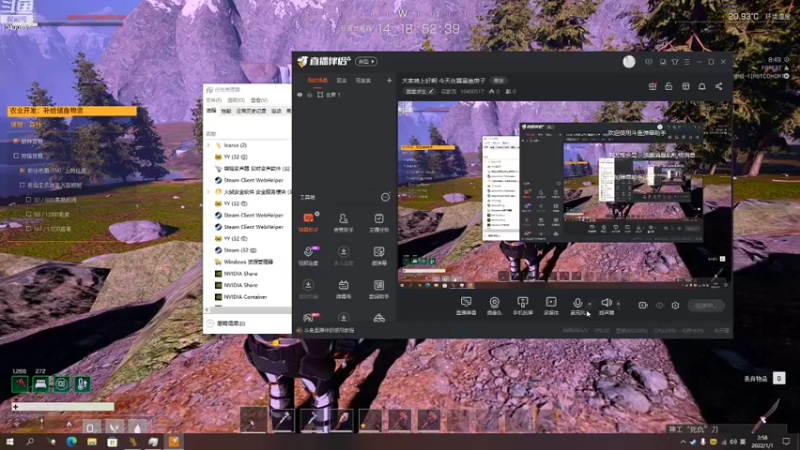Viewport: 800px width, 450px height.
Task: Click the share icon in streaming app
Action: click(x=718, y=86)
